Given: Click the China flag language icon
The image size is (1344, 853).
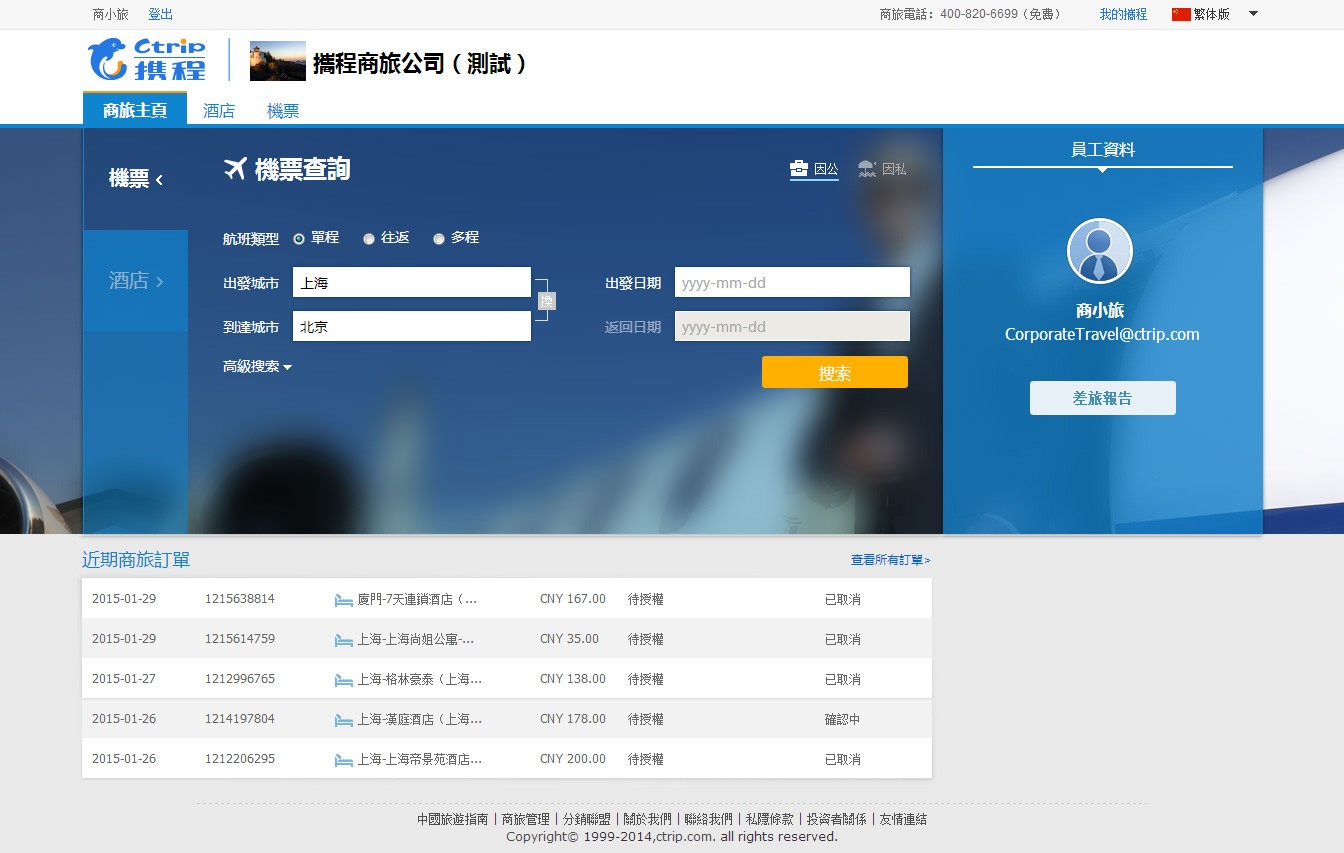Looking at the screenshot, I should point(1181,14).
